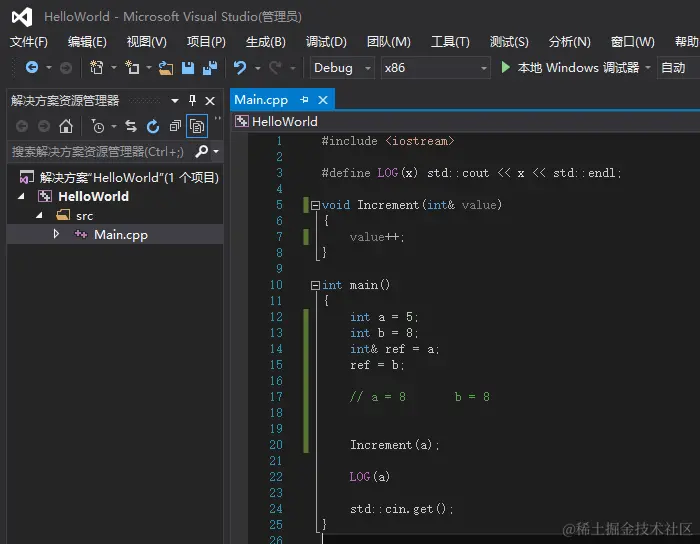Click the Undo arrow icon

pyautogui.click(x=240, y=68)
